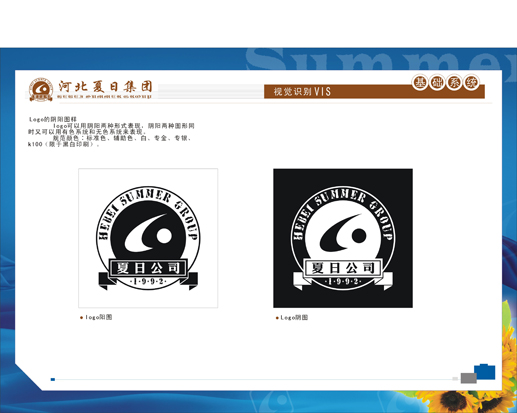Click the line containing k100 in the description
The image size is (517, 413).
(63, 144)
